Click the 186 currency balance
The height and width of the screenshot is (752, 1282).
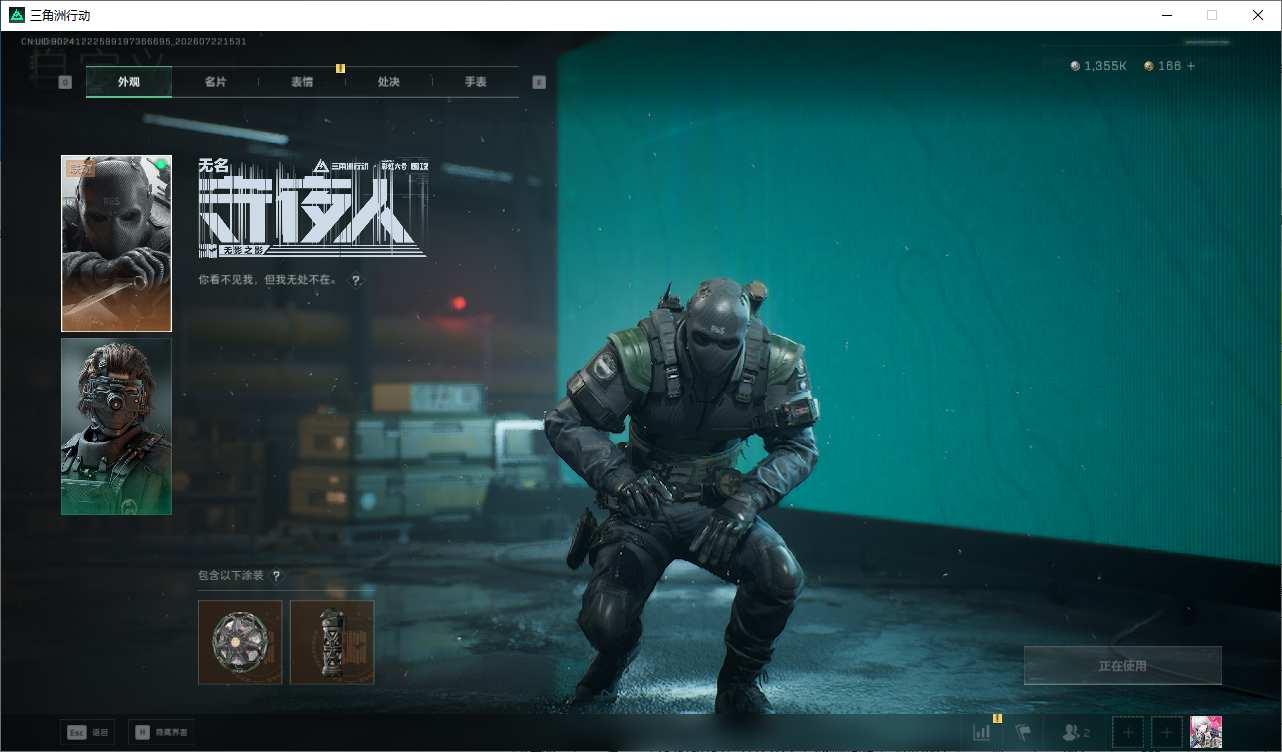click(x=1163, y=66)
